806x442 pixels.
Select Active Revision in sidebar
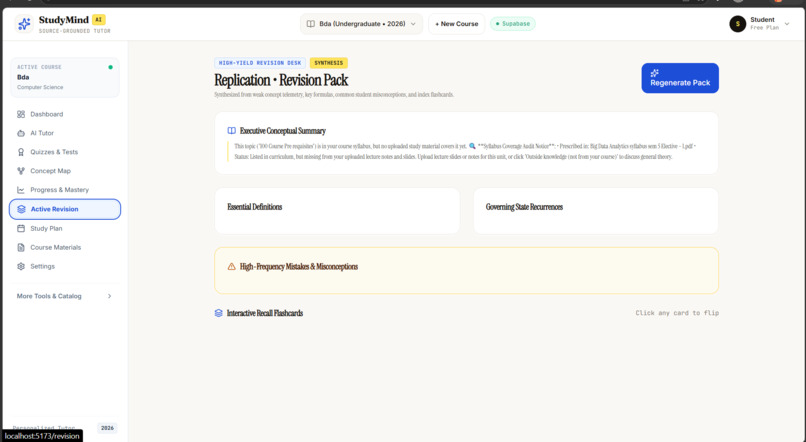[x=65, y=209]
